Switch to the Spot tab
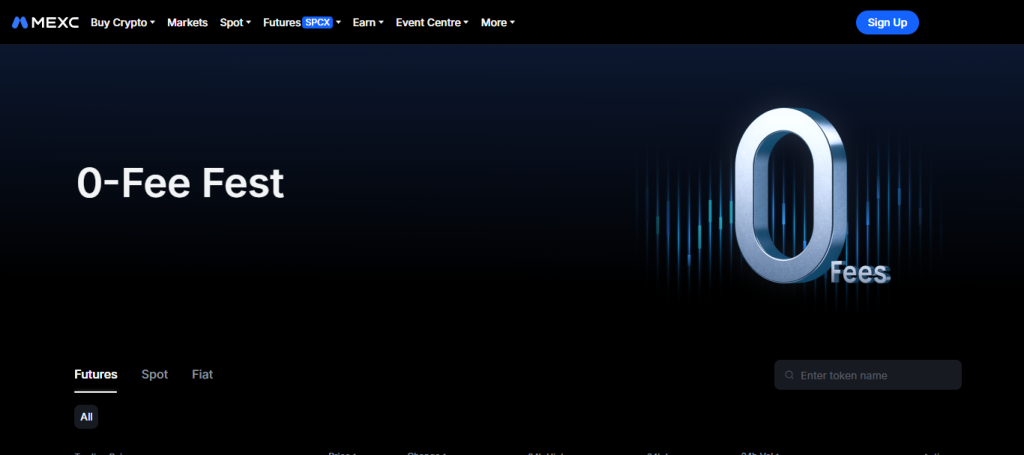Screen dimensions: 1024x455 pos(155,375)
